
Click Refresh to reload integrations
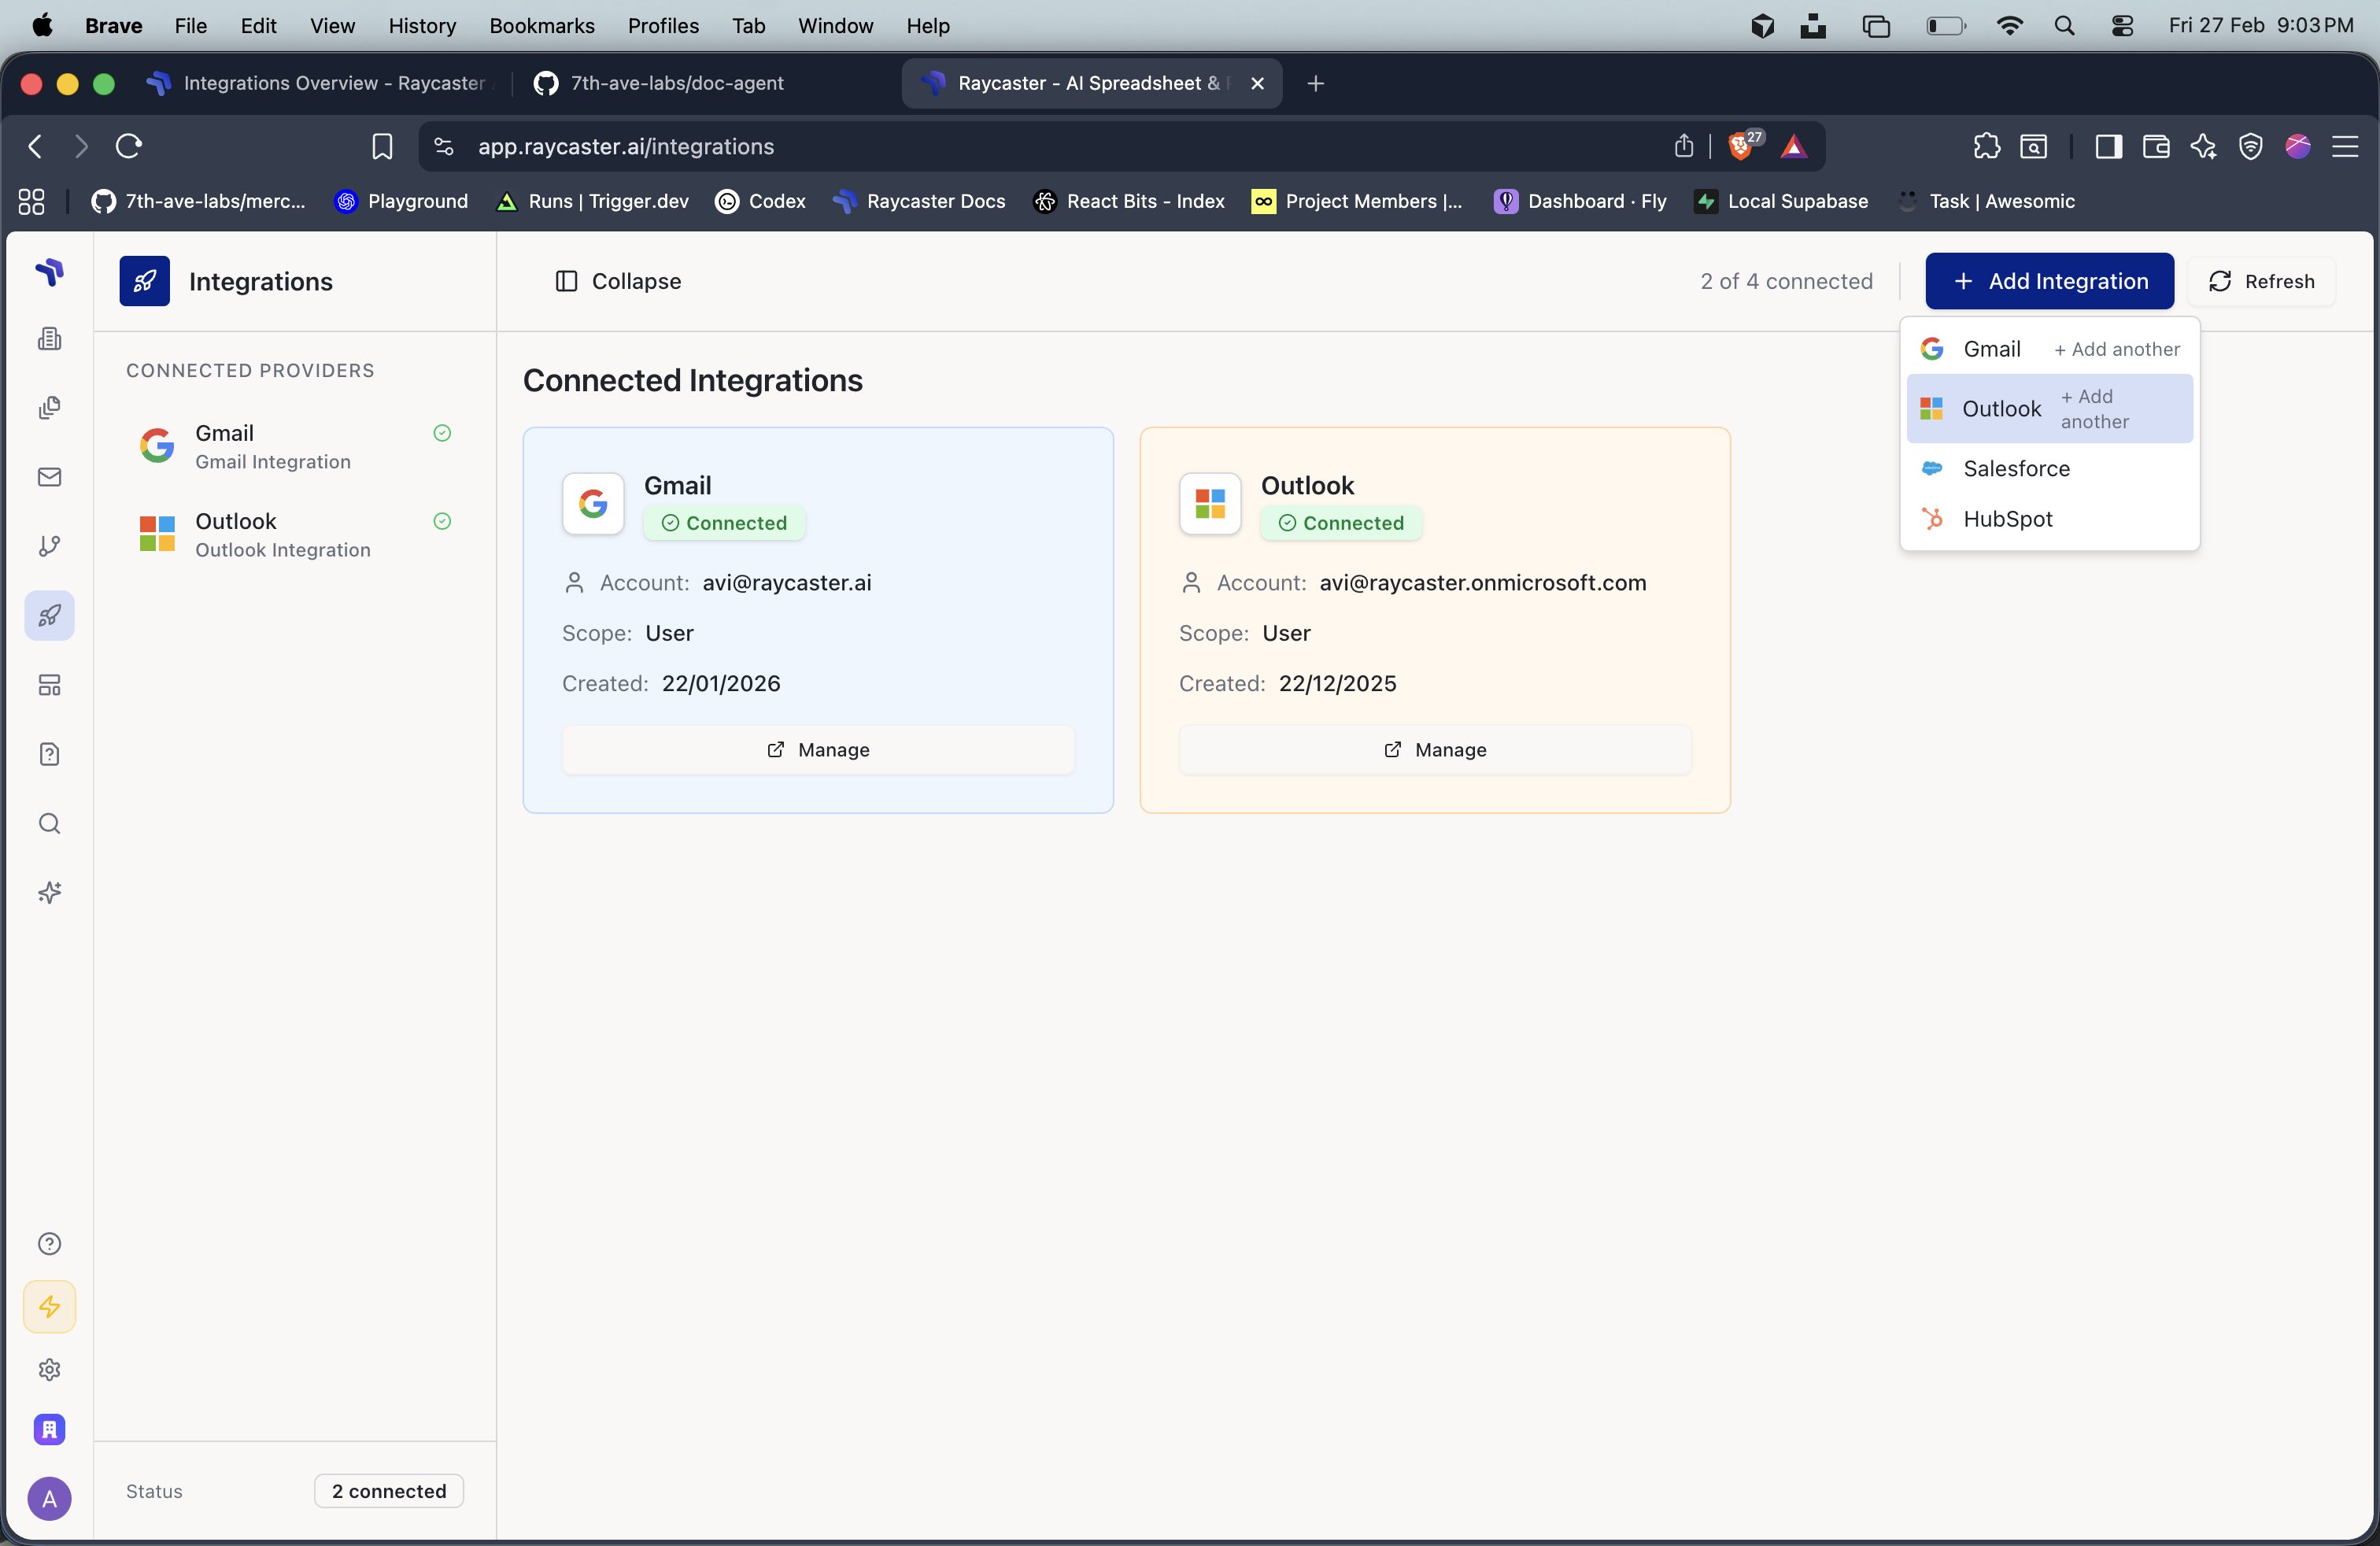tap(2262, 281)
